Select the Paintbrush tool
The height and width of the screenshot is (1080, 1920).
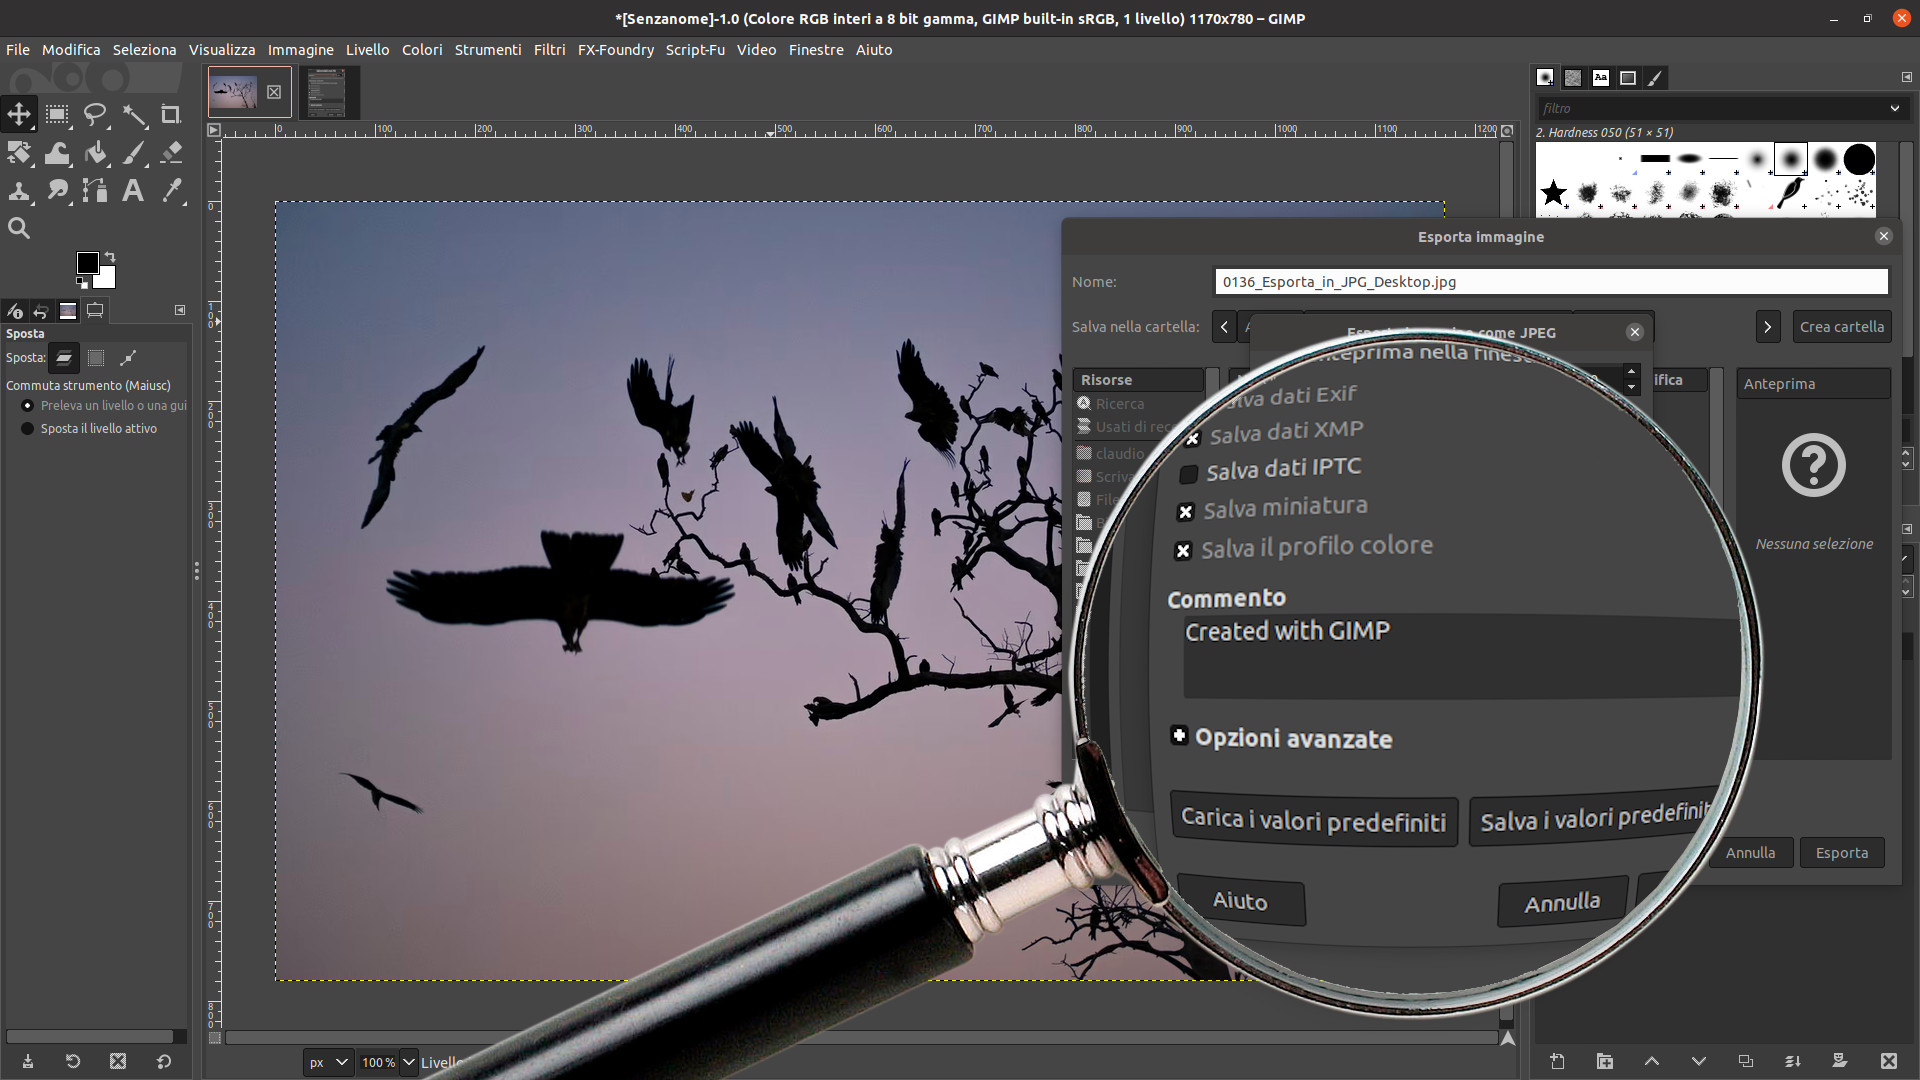pos(133,153)
